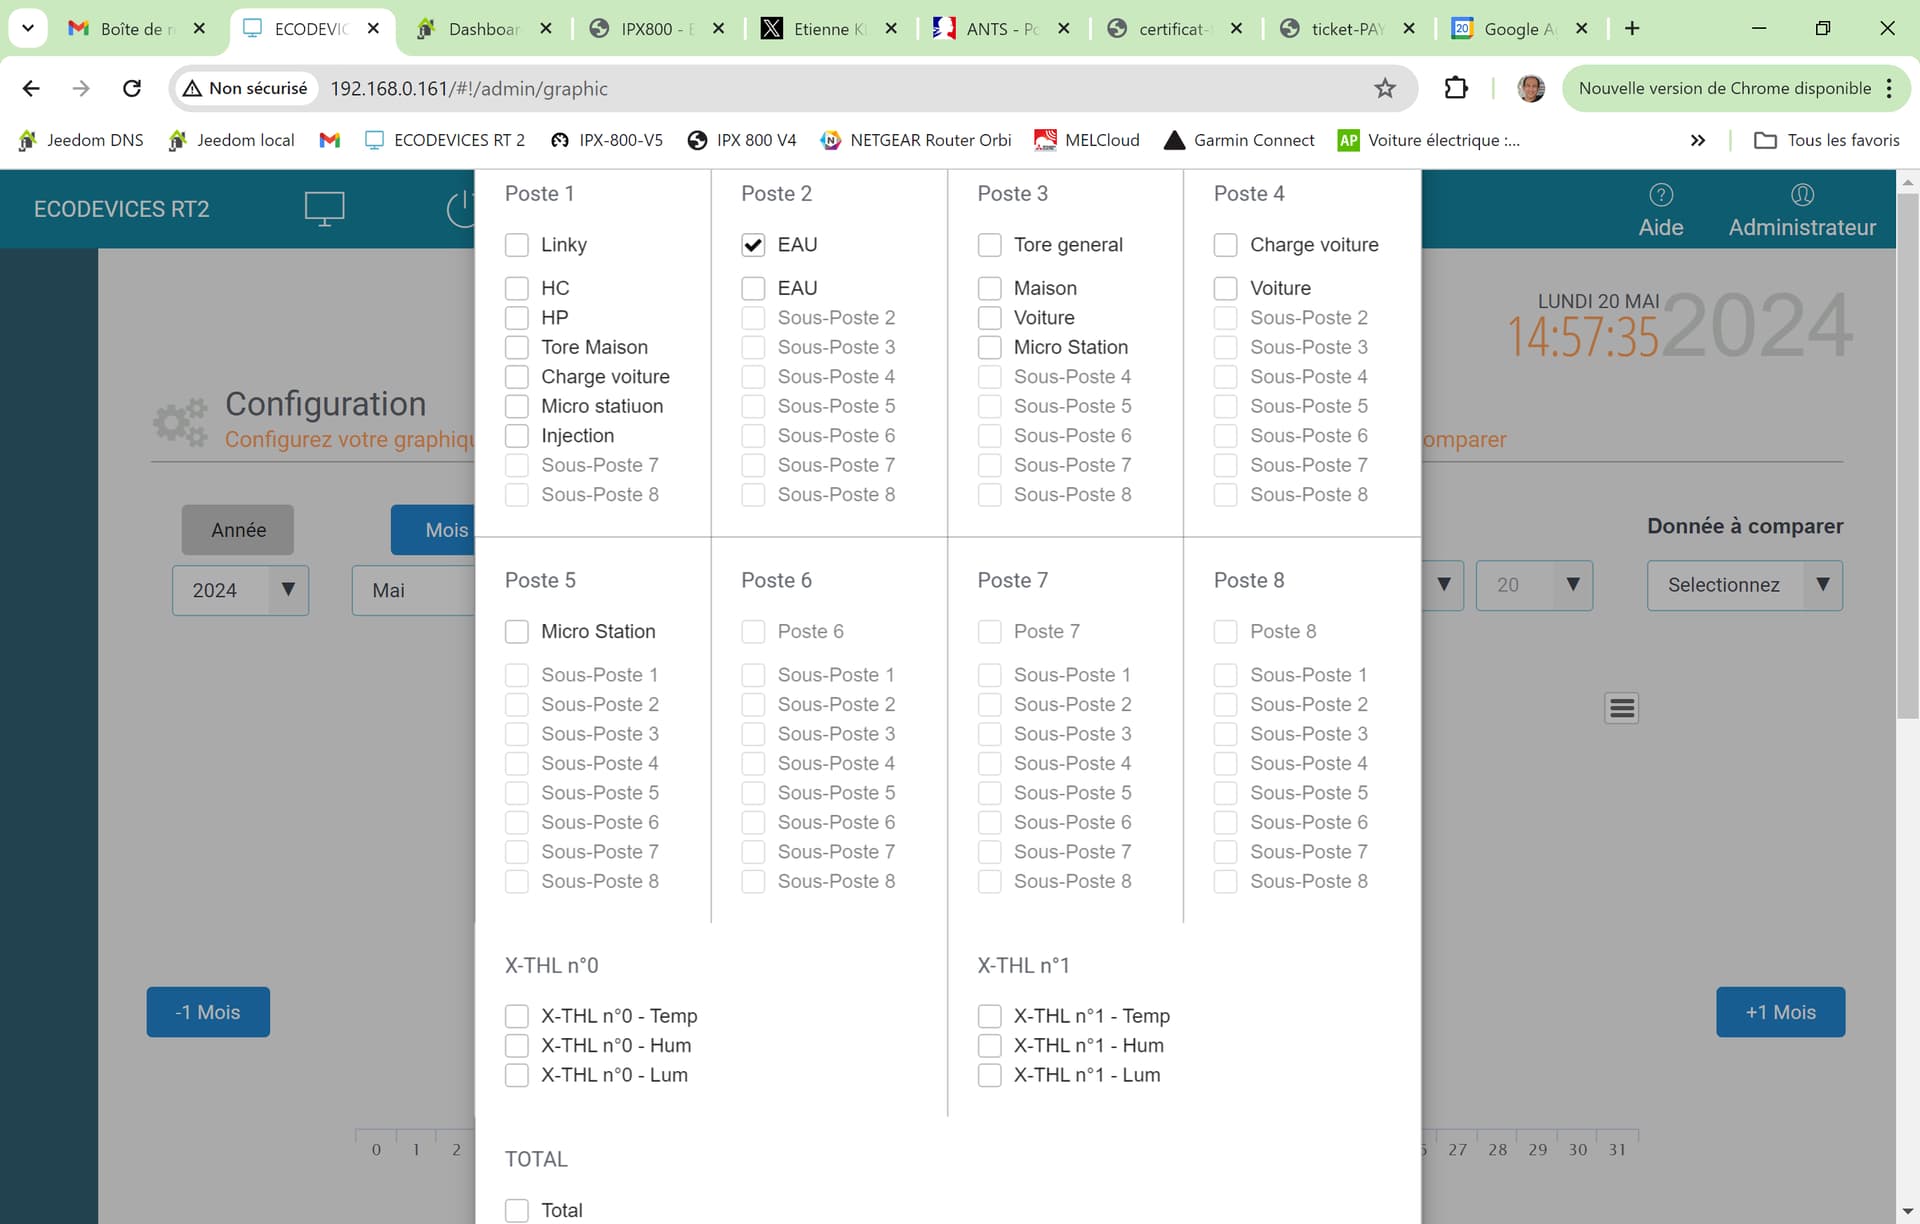This screenshot has width=1920, height=1224.
Task: Select the Injection checkbox
Action: (x=517, y=436)
